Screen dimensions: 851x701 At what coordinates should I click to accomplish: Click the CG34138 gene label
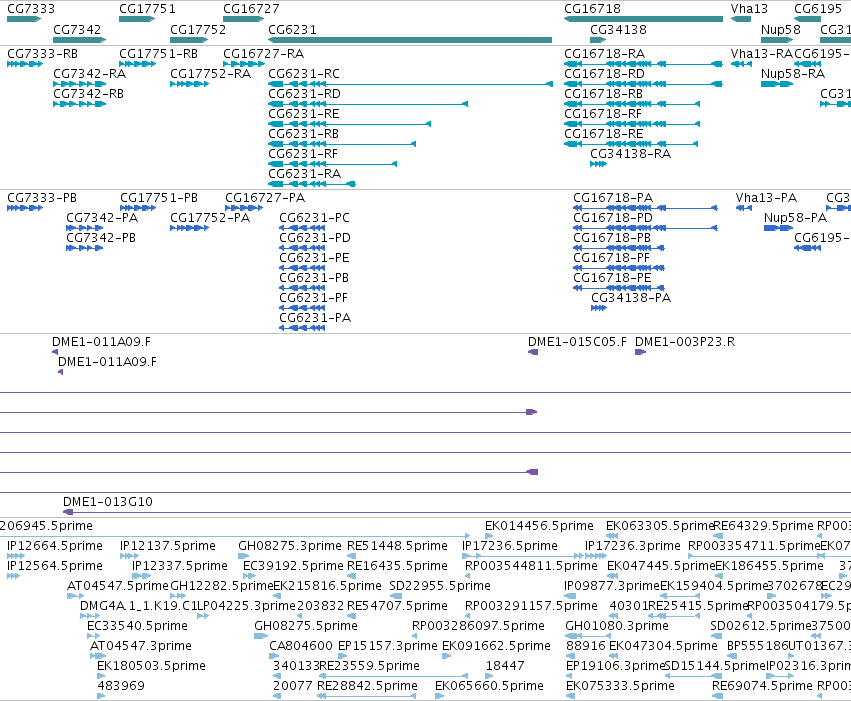pos(618,29)
